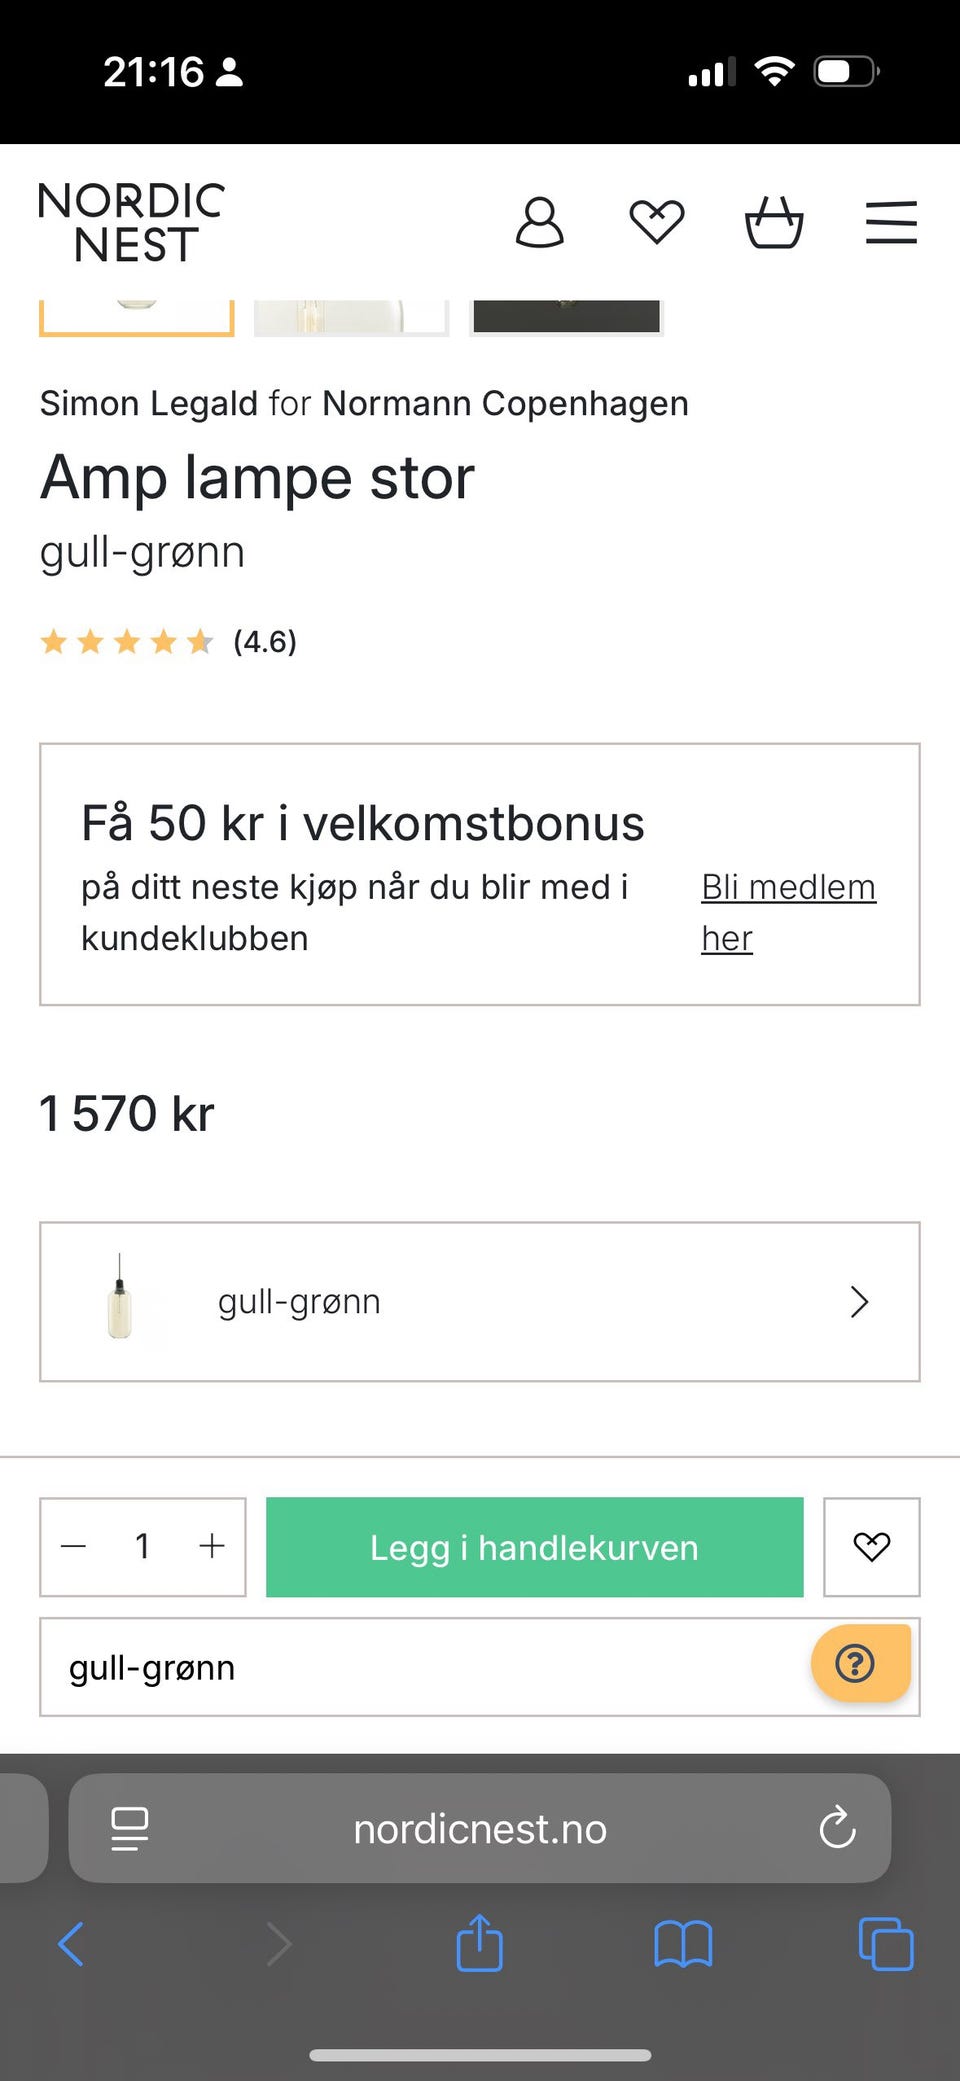Tap the nordicnest.no address bar
Screen dimensions: 960x2081
[480, 1829]
